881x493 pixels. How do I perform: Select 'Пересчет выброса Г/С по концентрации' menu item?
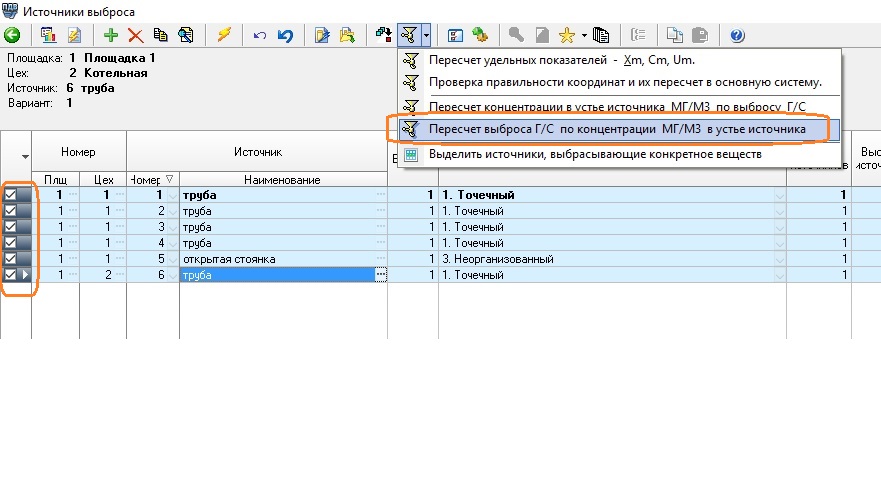click(616, 129)
